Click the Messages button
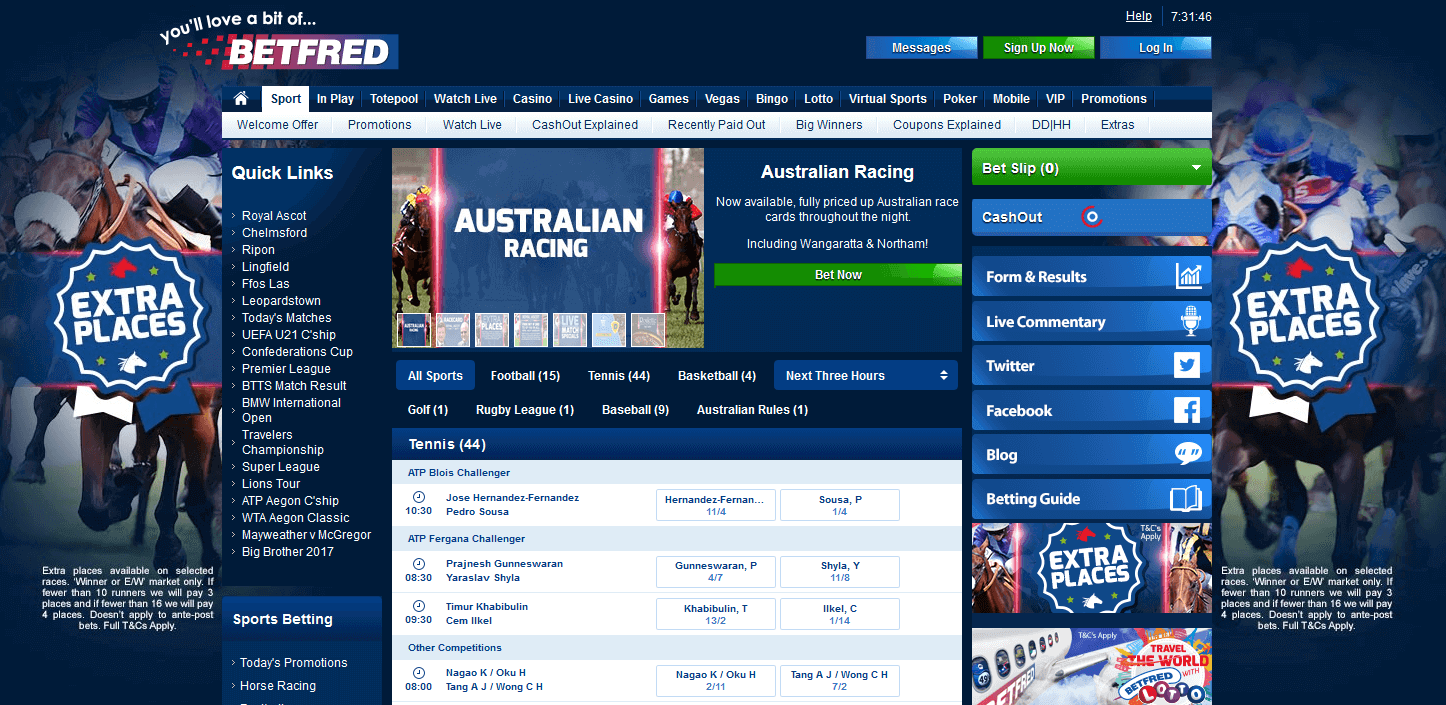The image size is (1446, 705). coord(922,47)
